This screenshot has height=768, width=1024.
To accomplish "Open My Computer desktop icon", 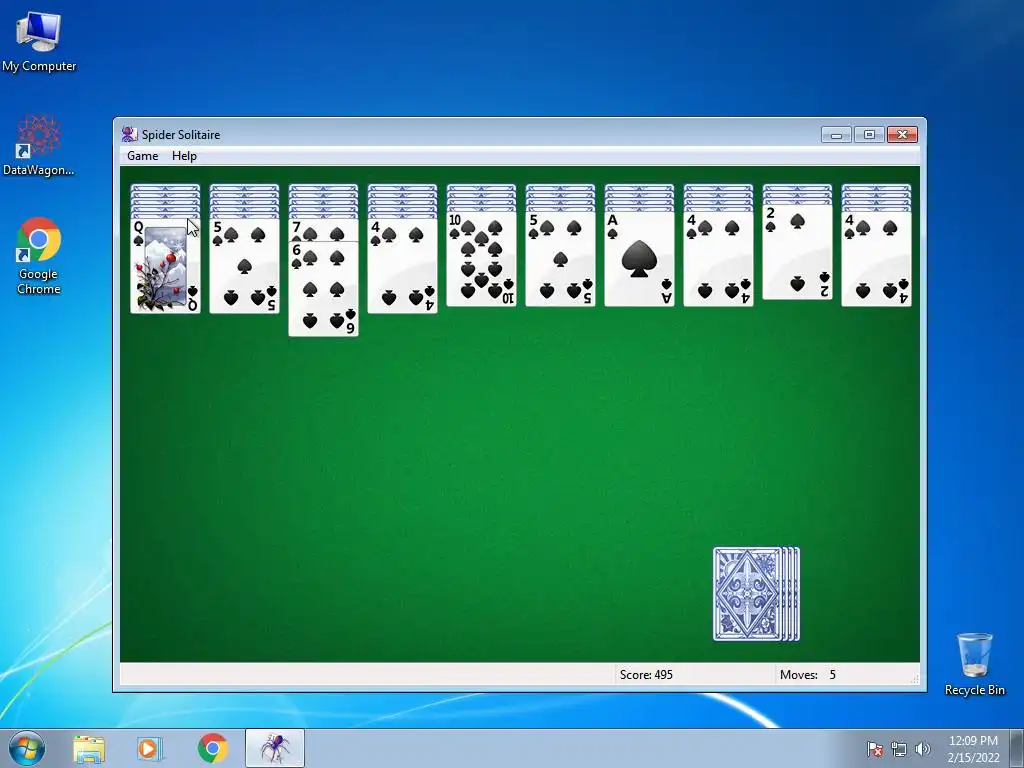I will click(x=39, y=40).
